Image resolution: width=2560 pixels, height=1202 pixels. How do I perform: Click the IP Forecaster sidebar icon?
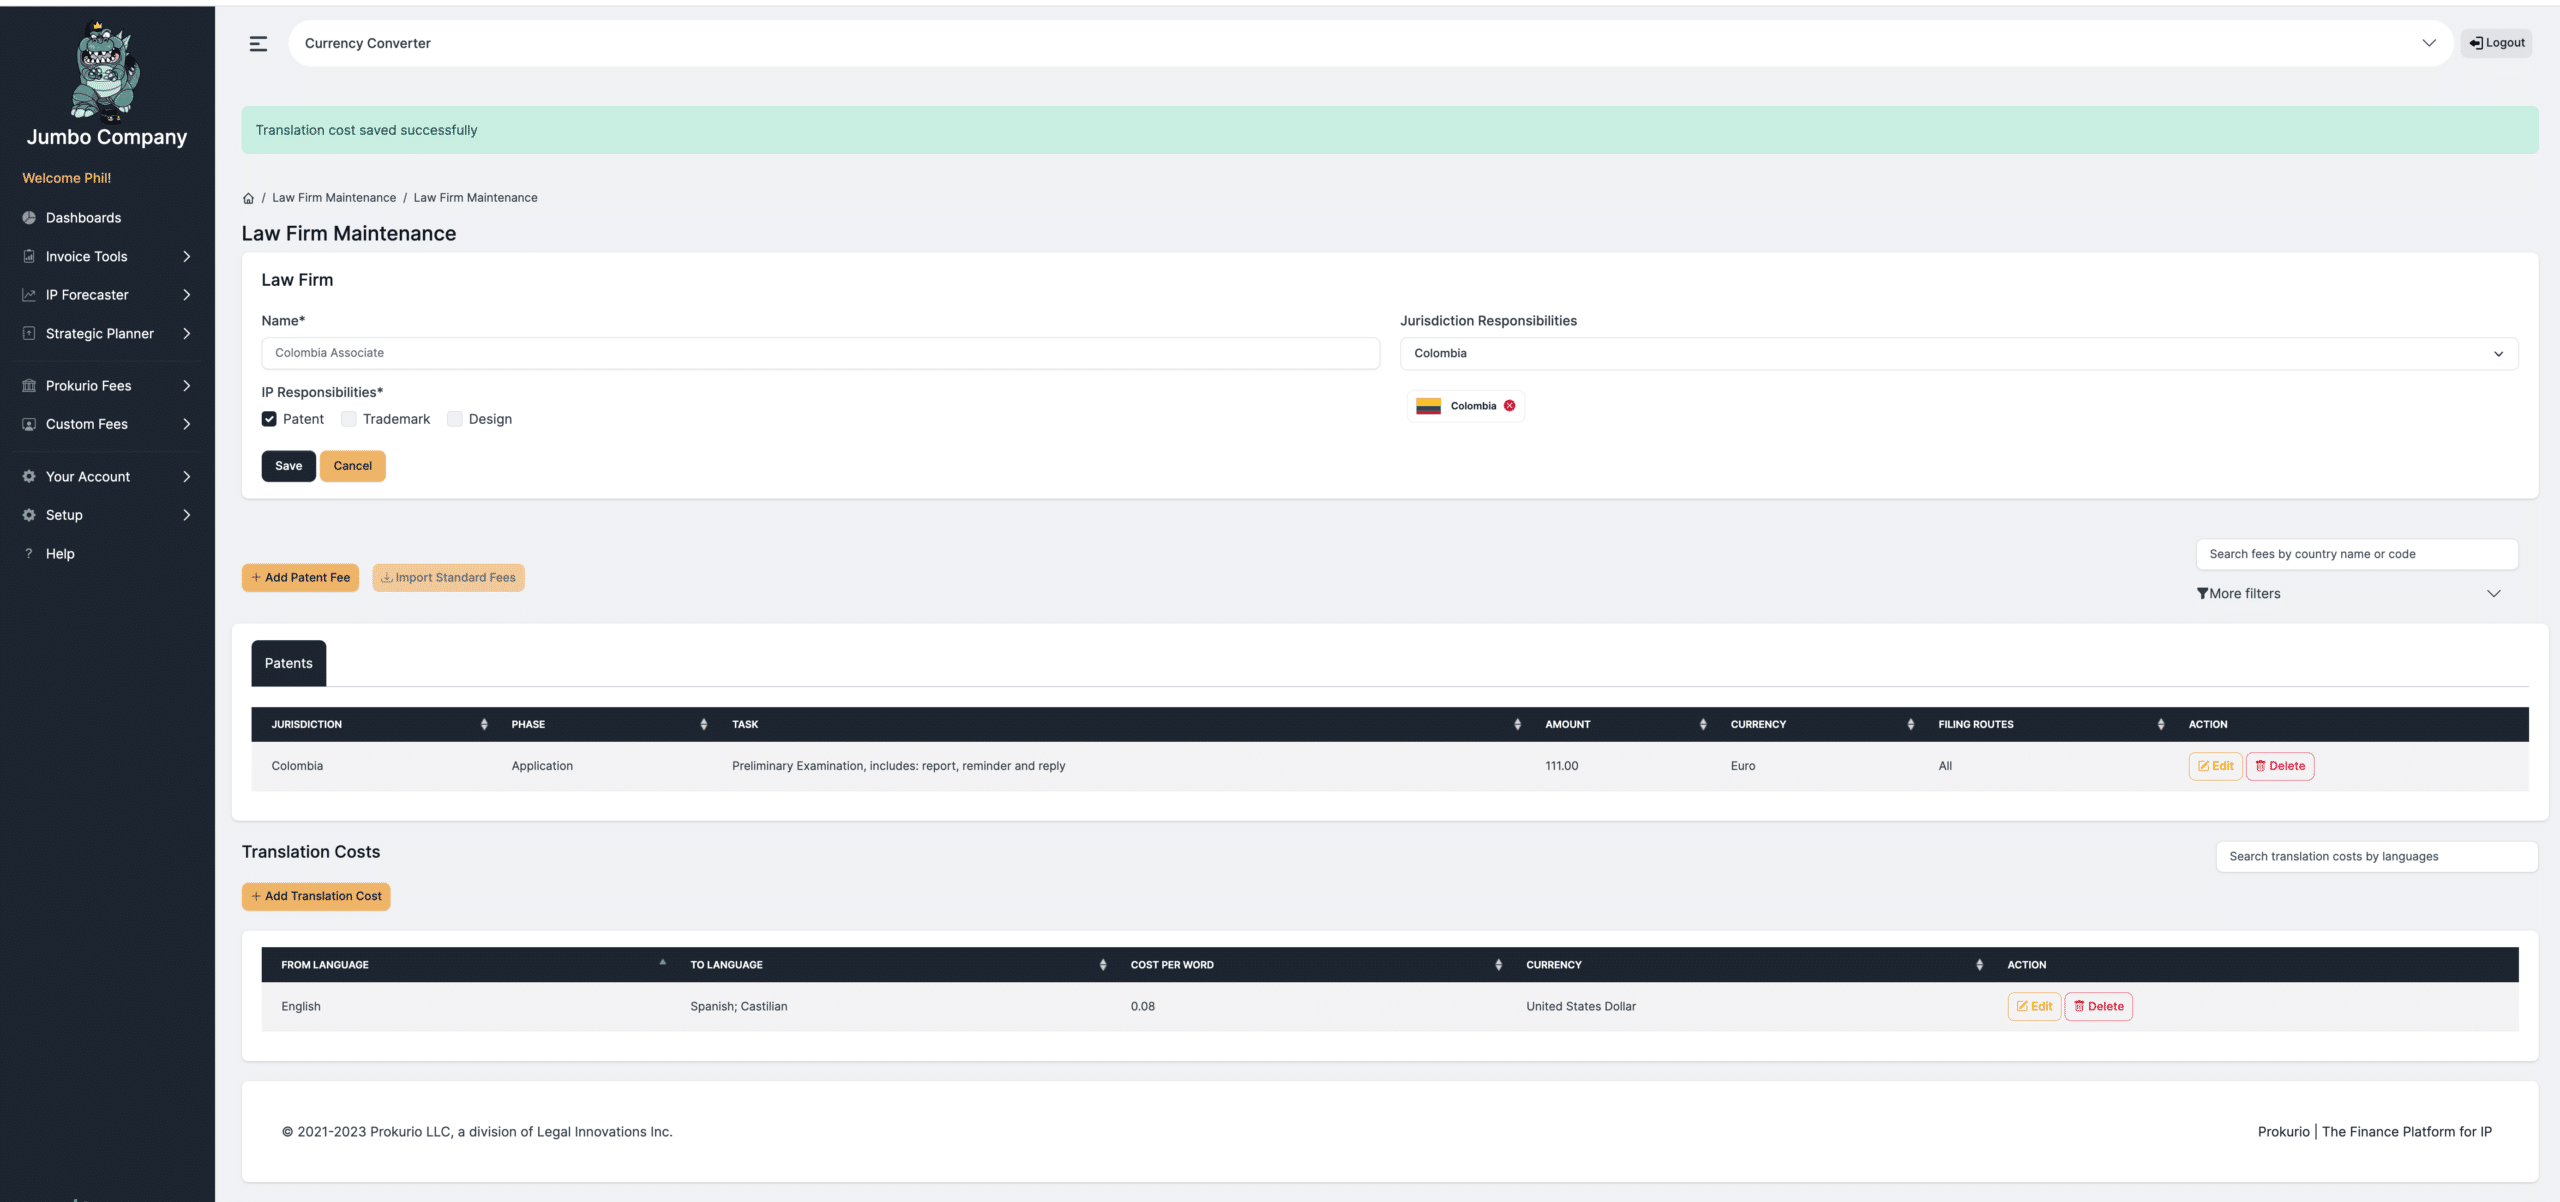click(29, 294)
